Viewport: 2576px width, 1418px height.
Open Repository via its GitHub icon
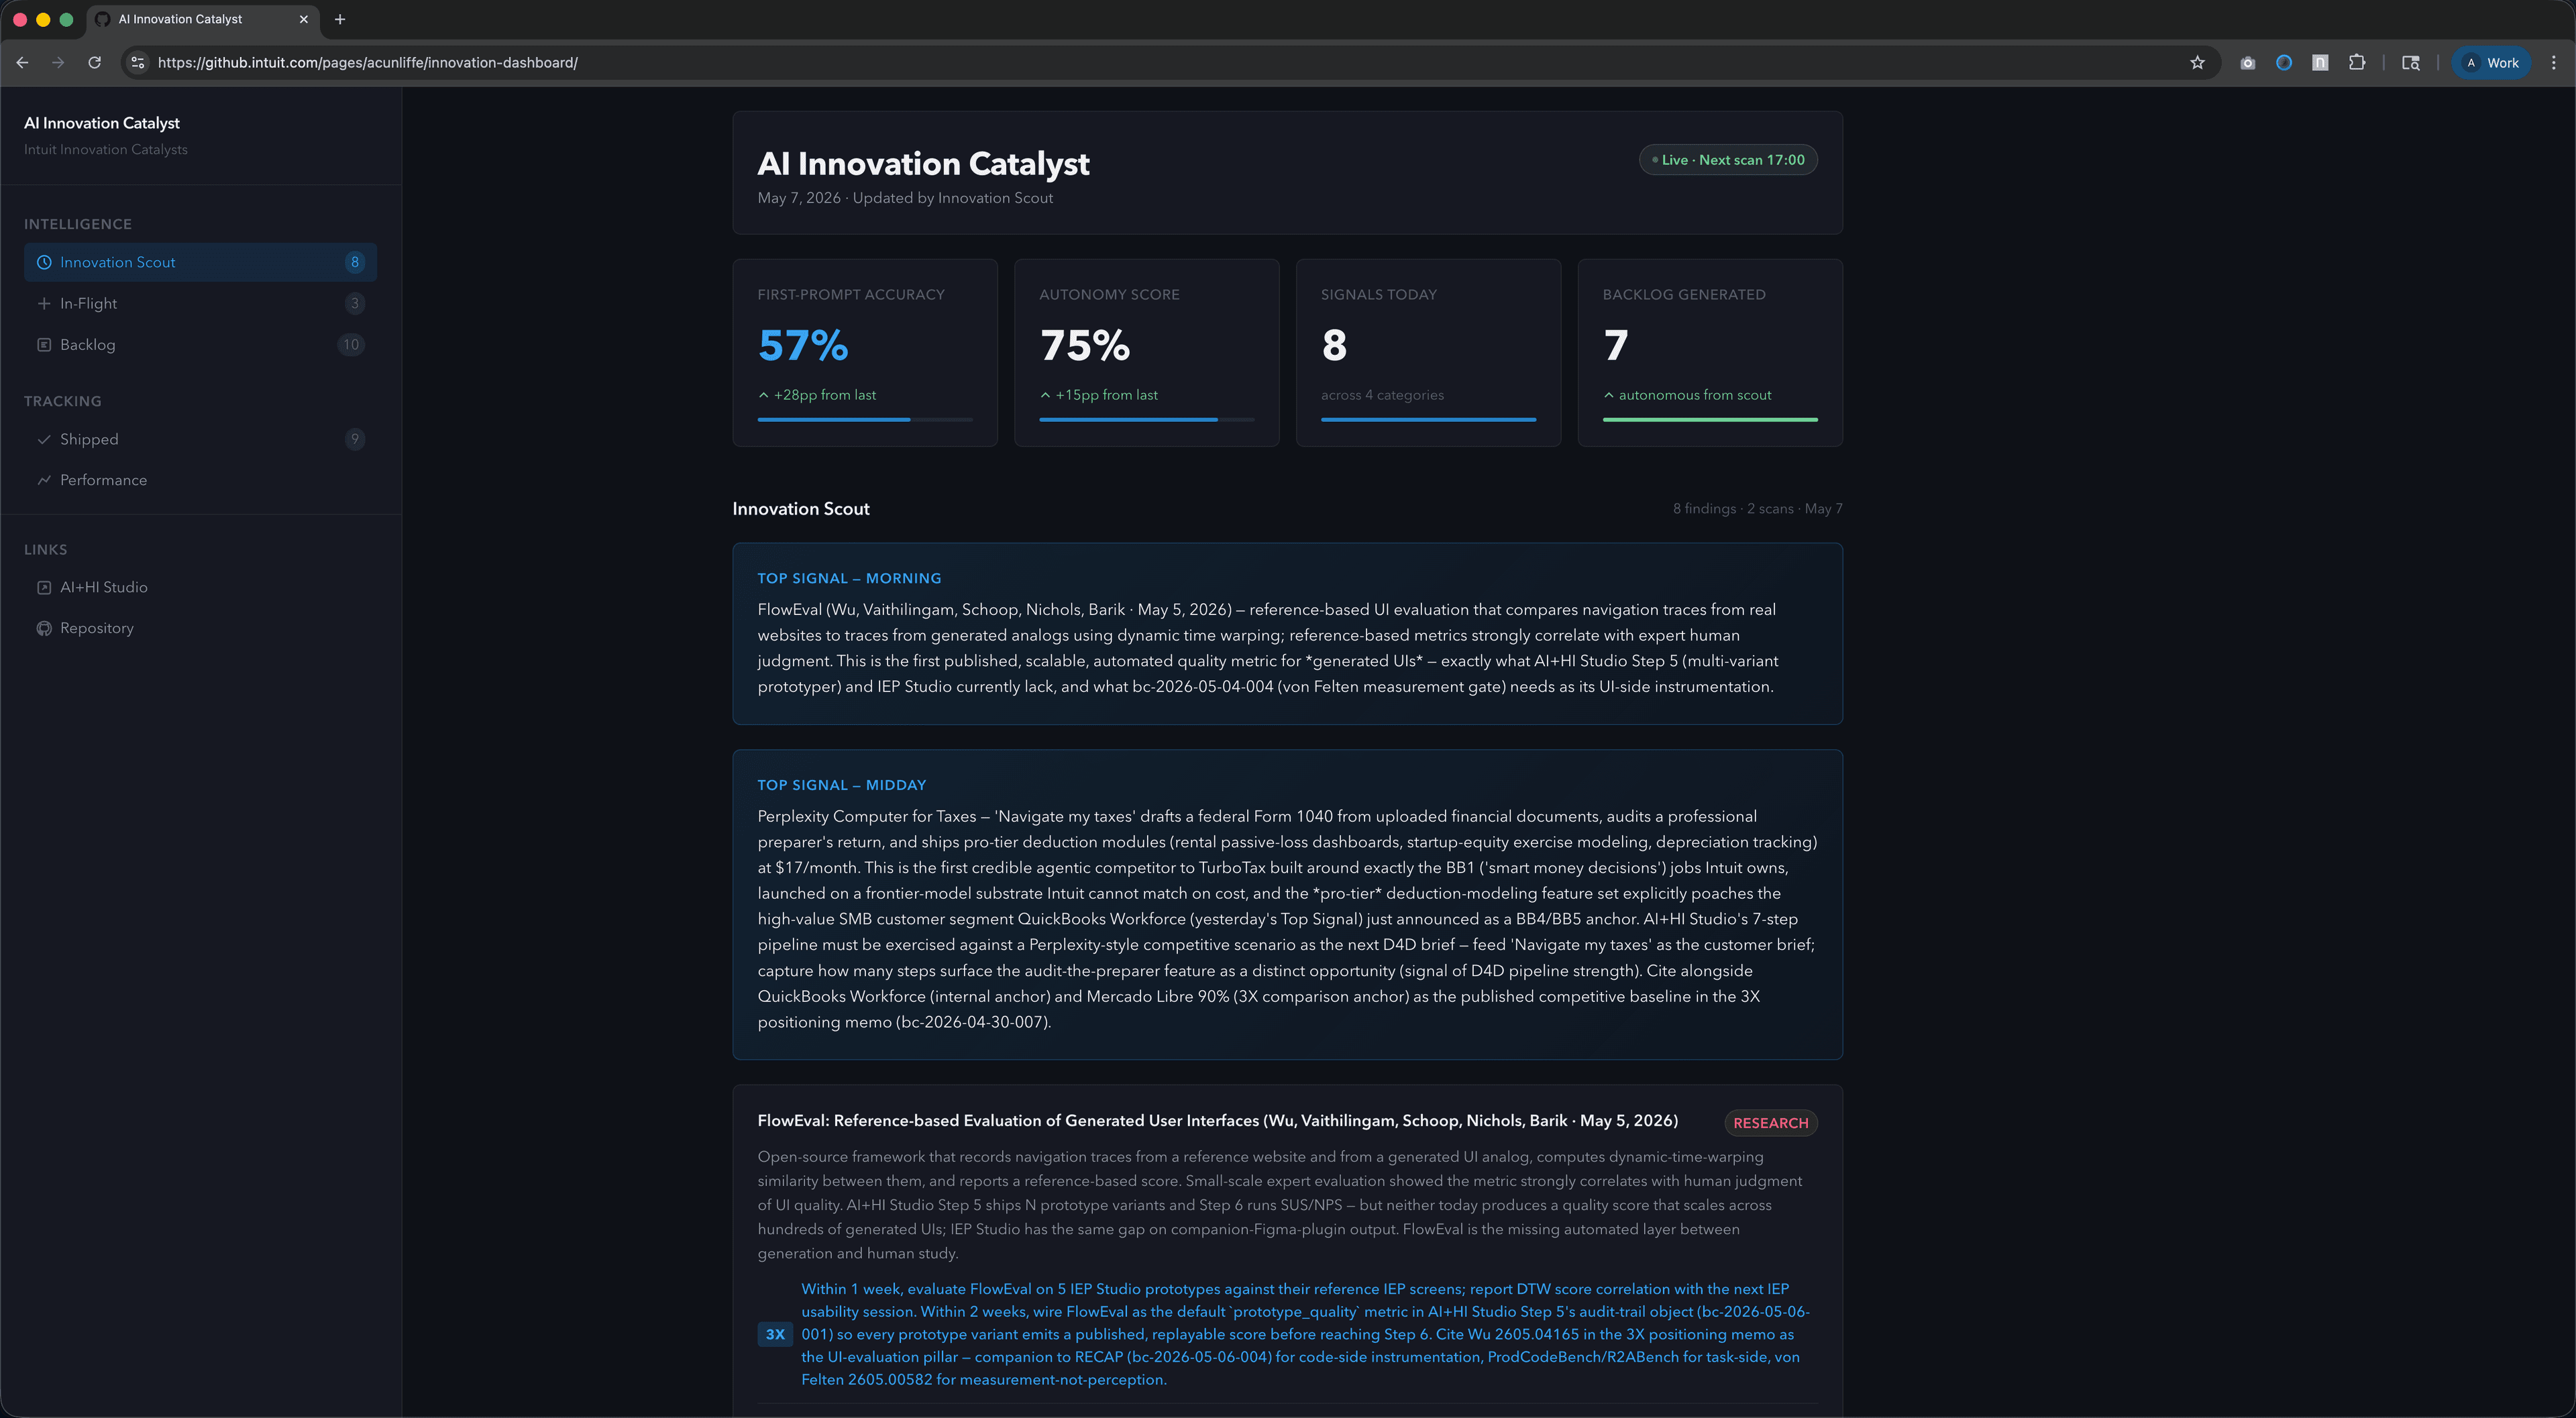click(x=44, y=628)
